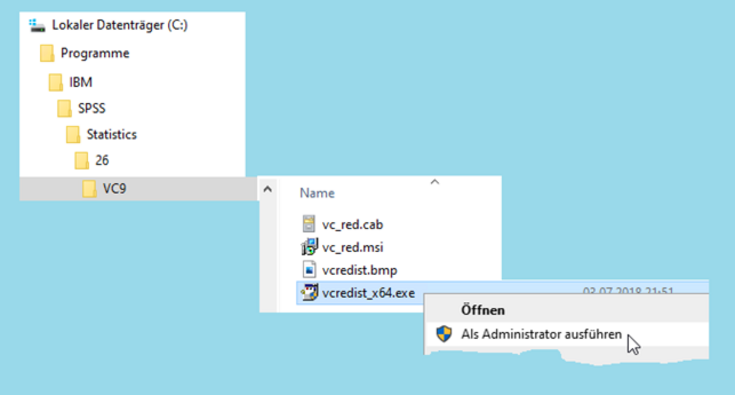735x395 pixels.
Task: Sort files by the Name column header
Action: [317, 193]
